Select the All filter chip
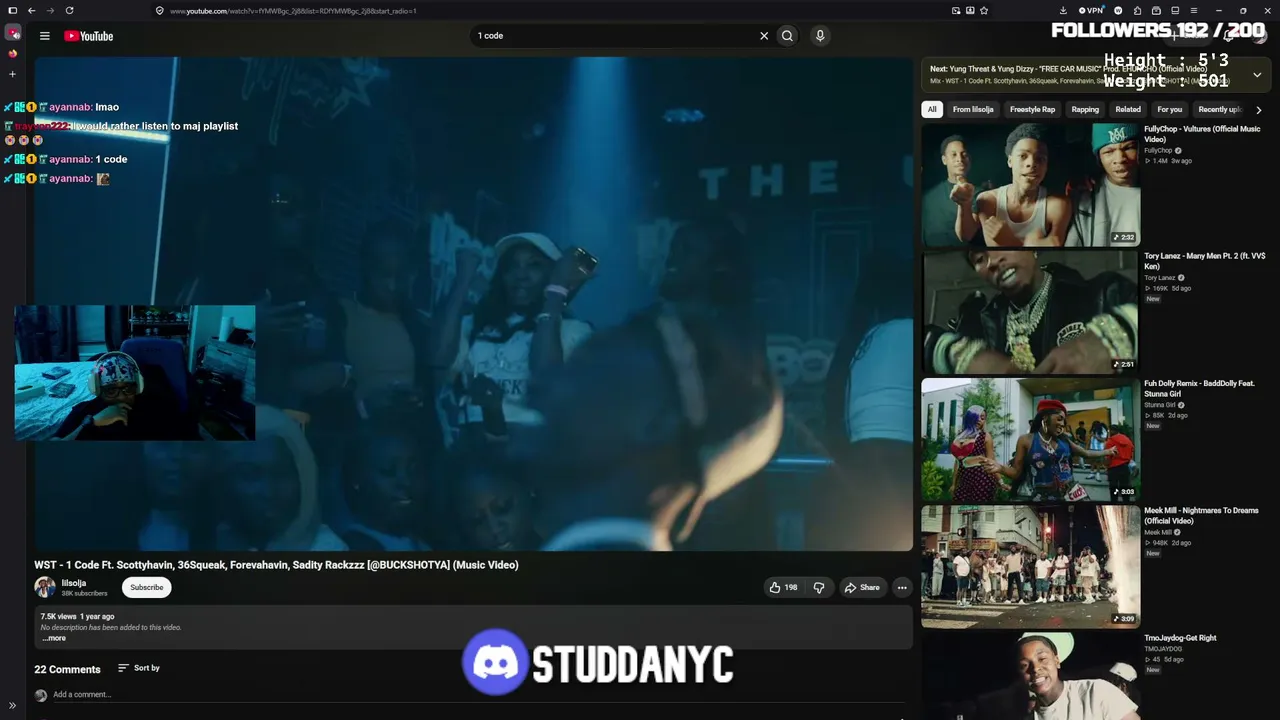The height and width of the screenshot is (720, 1280). point(932,109)
